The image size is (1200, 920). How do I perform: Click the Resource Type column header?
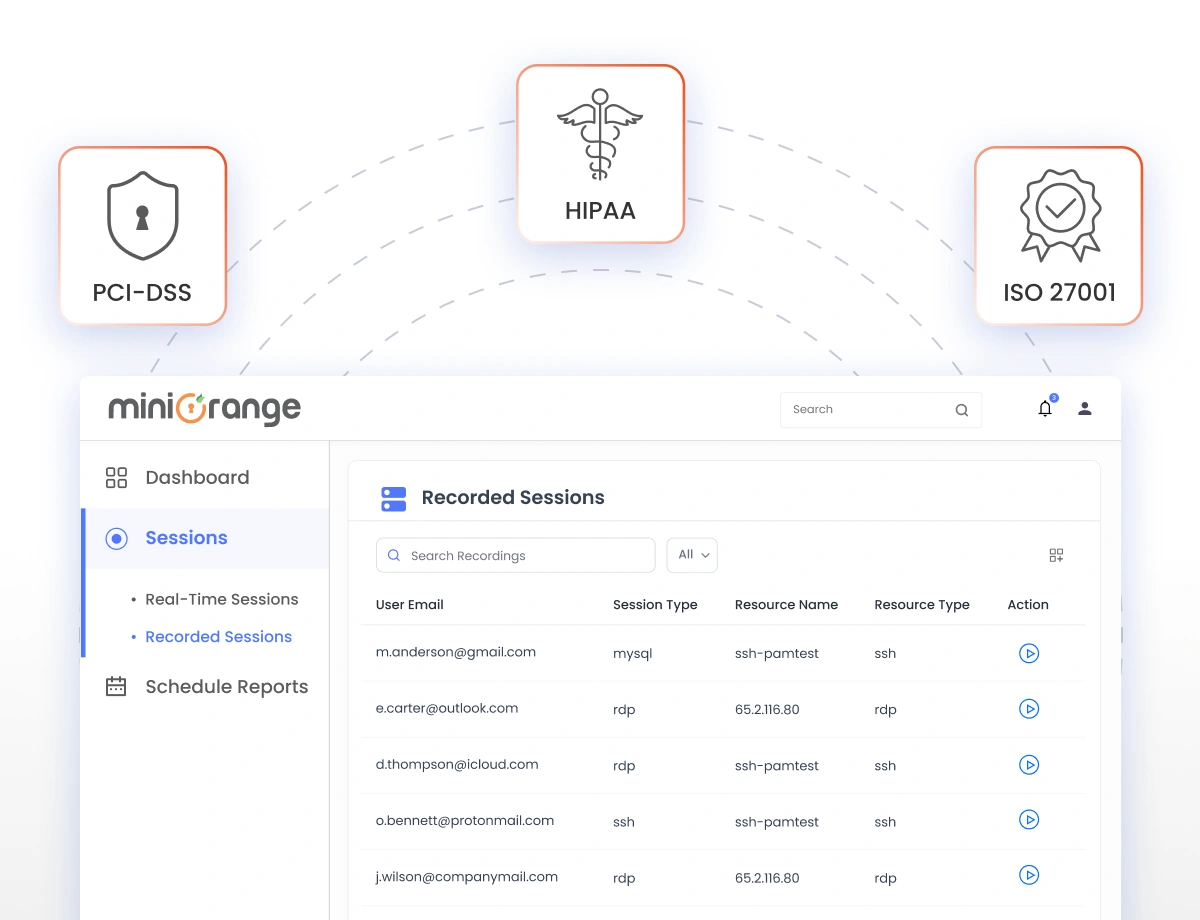tap(922, 605)
